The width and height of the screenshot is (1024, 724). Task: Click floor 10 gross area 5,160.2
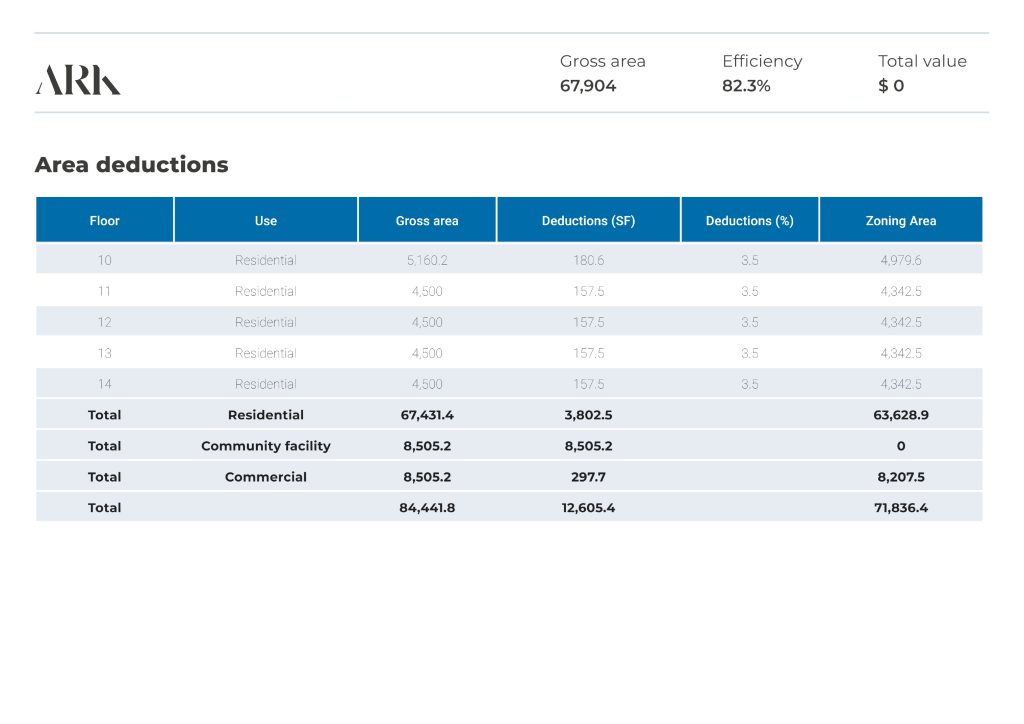427,260
